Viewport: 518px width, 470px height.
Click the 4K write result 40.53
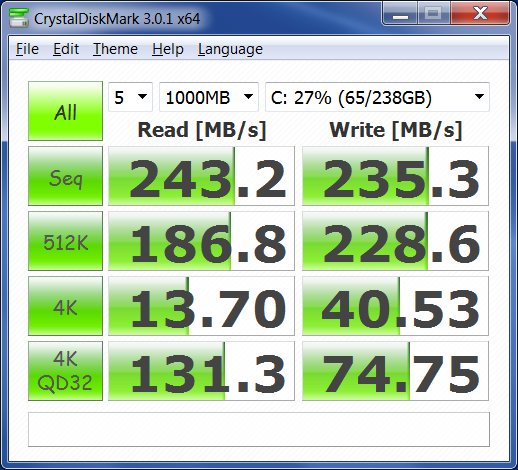tap(395, 306)
